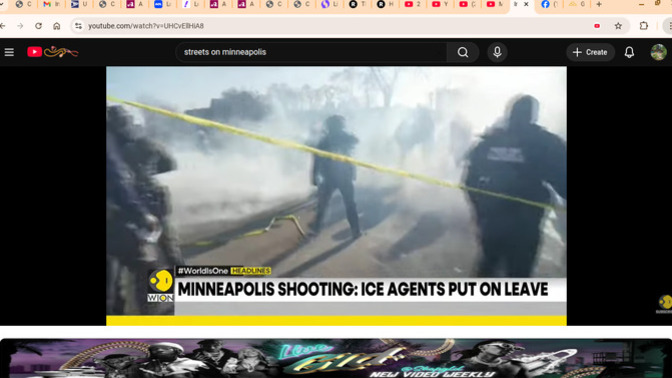Open YouTube notifications bell

629,52
